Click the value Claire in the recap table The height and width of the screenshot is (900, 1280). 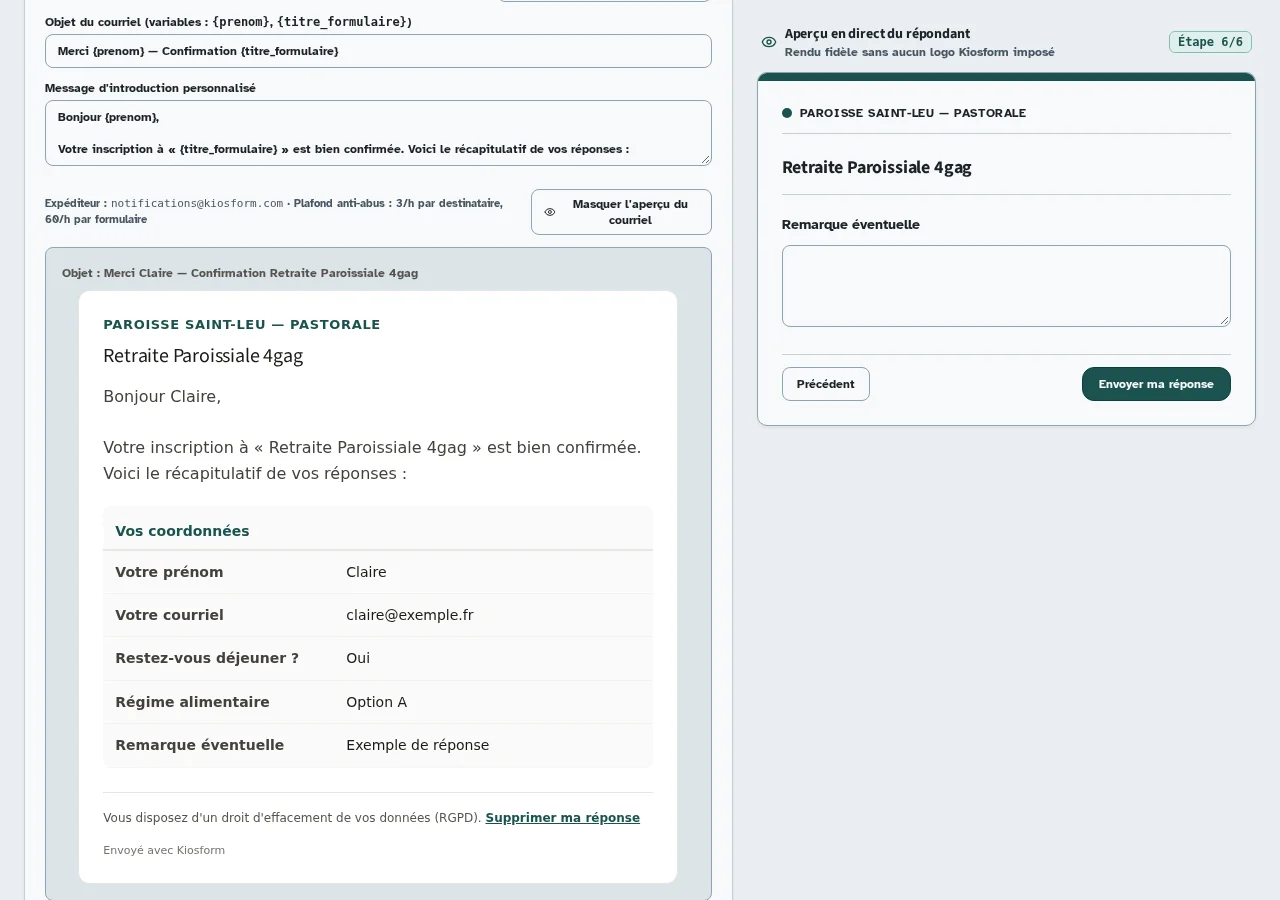[366, 572]
